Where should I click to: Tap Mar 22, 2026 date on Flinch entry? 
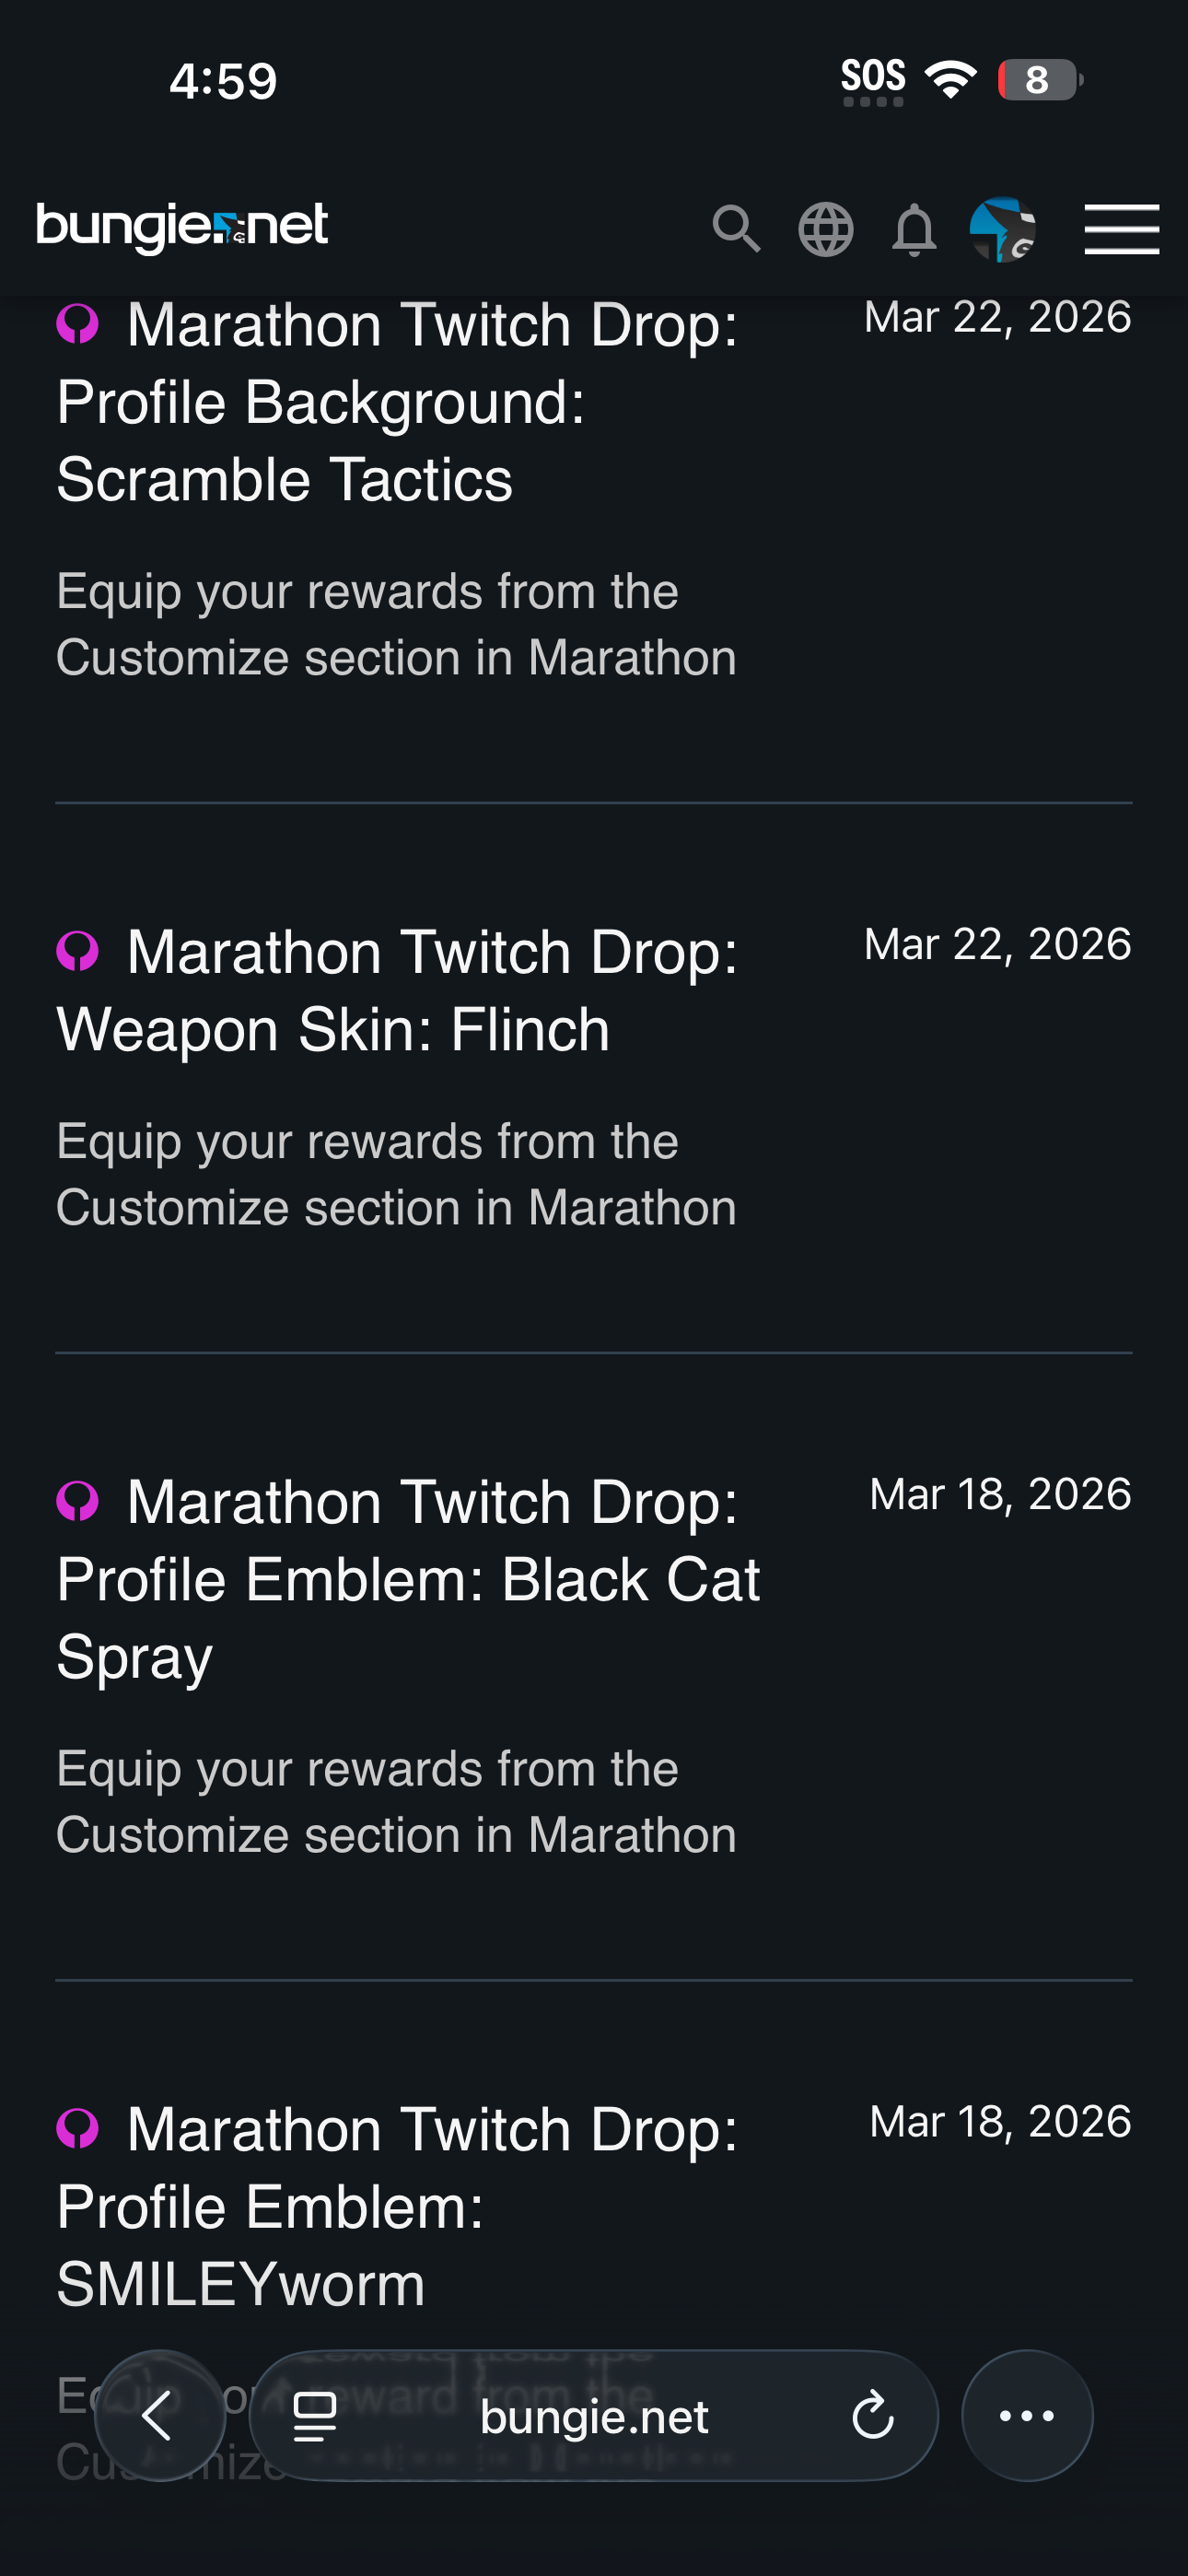click(997, 944)
